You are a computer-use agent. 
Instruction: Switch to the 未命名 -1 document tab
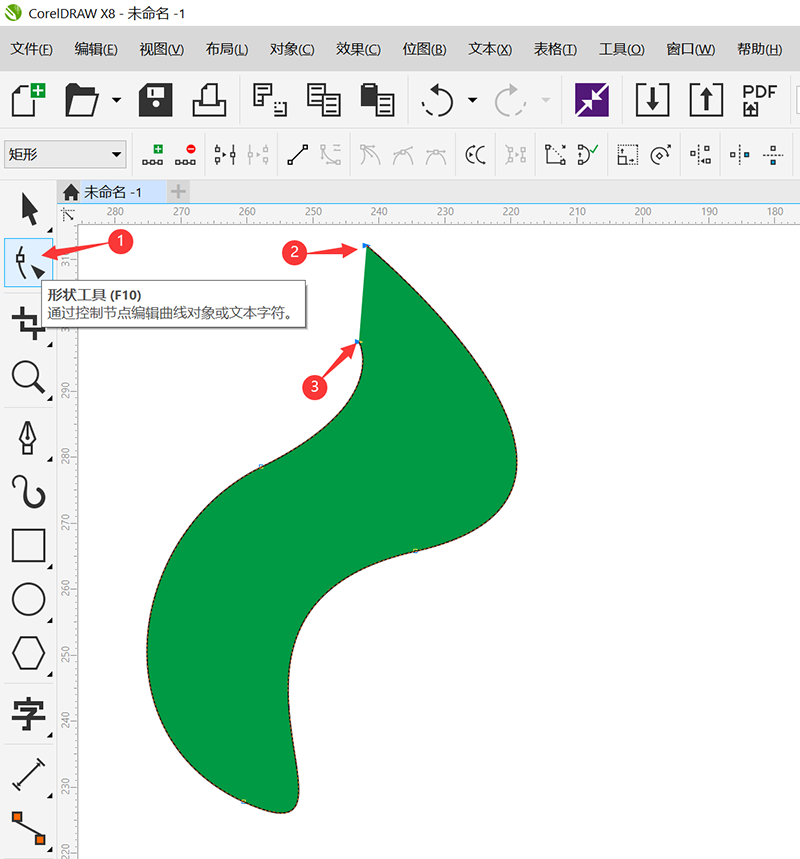[x=110, y=192]
